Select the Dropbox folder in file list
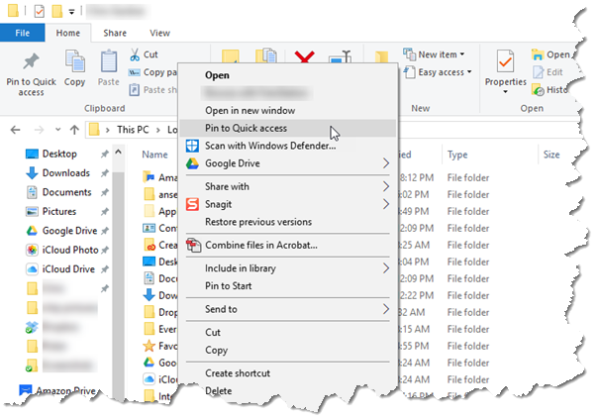The height and width of the screenshot is (420, 600). [x=161, y=312]
